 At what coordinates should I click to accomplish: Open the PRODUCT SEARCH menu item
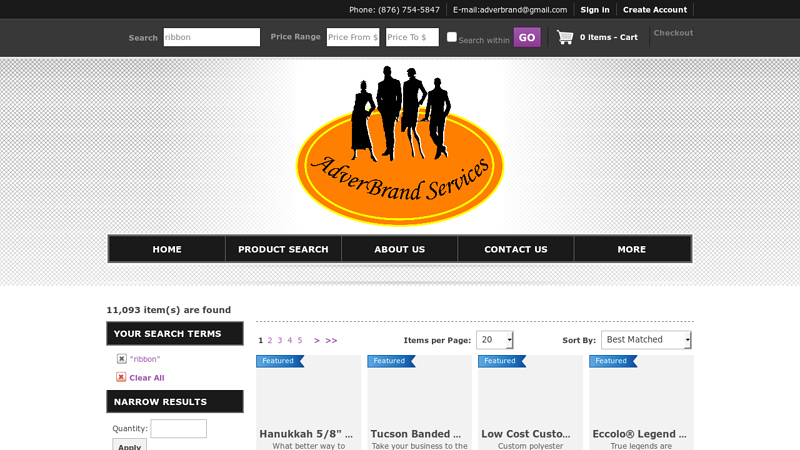(x=283, y=249)
